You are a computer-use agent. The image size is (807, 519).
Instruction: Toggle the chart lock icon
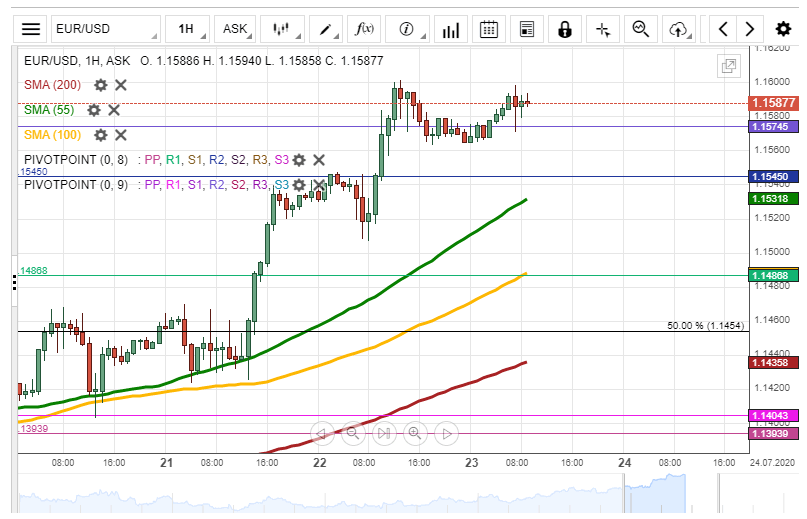(565, 29)
